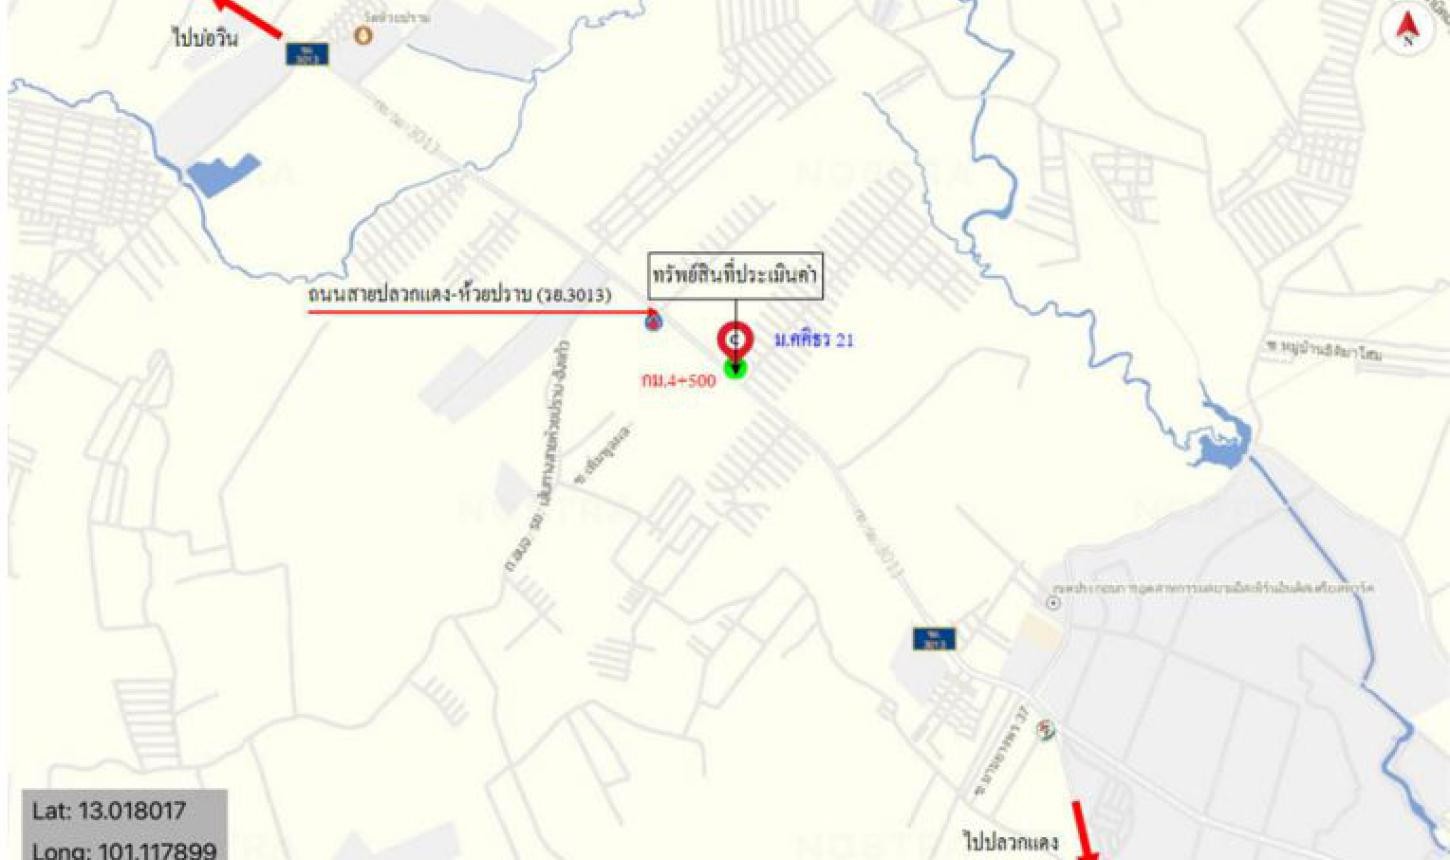Click the red arrow pointing to ไปบ่อวิน
Viewport: 1450px width, 860px height.
(x=246, y=17)
